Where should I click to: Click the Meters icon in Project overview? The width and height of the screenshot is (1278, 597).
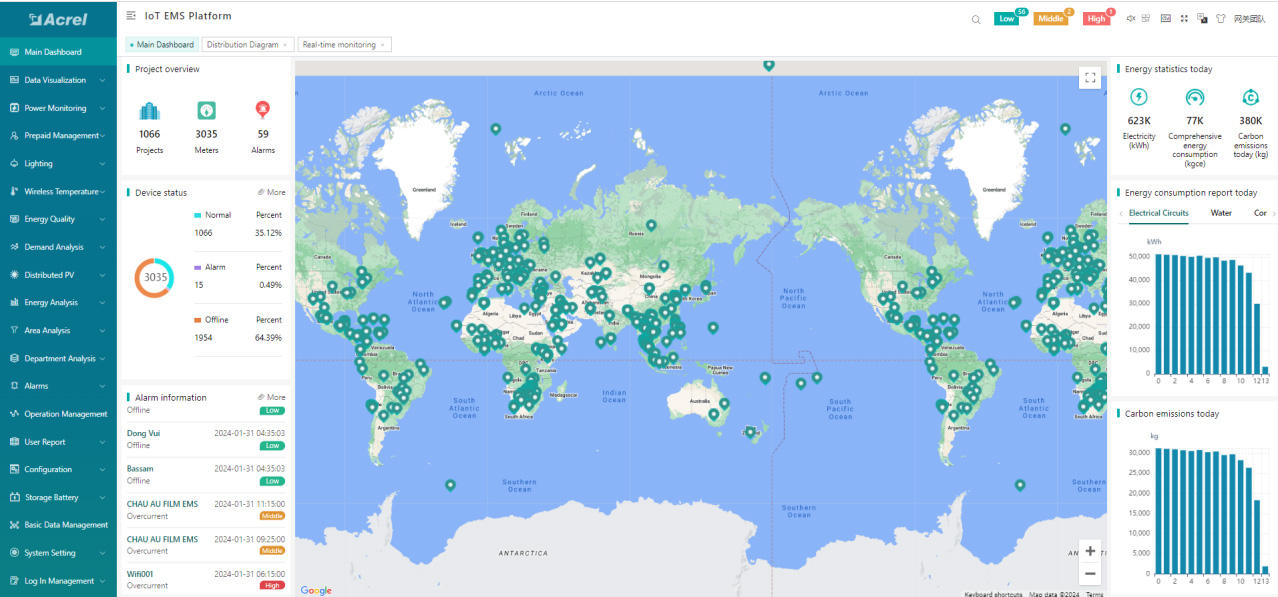[x=206, y=110]
